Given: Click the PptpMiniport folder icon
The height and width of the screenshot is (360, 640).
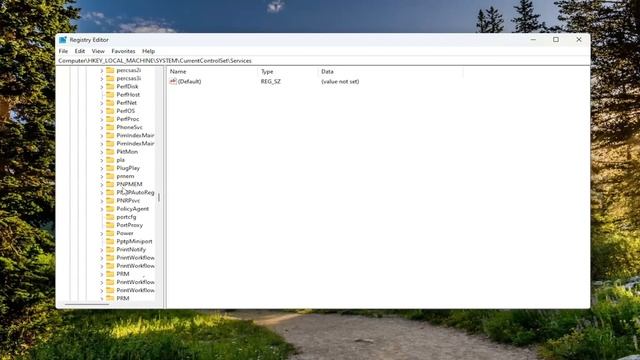Looking at the screenshot, I should click(110, 241).
